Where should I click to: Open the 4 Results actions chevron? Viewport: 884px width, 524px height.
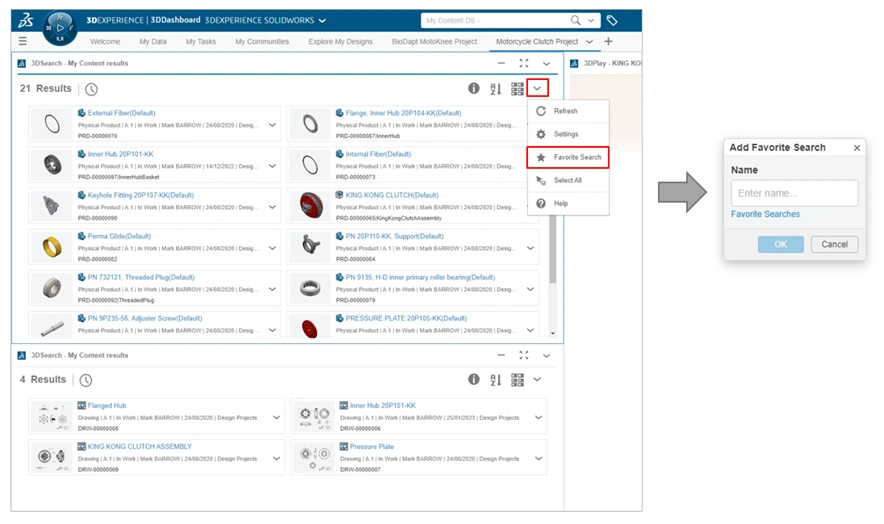537,380
